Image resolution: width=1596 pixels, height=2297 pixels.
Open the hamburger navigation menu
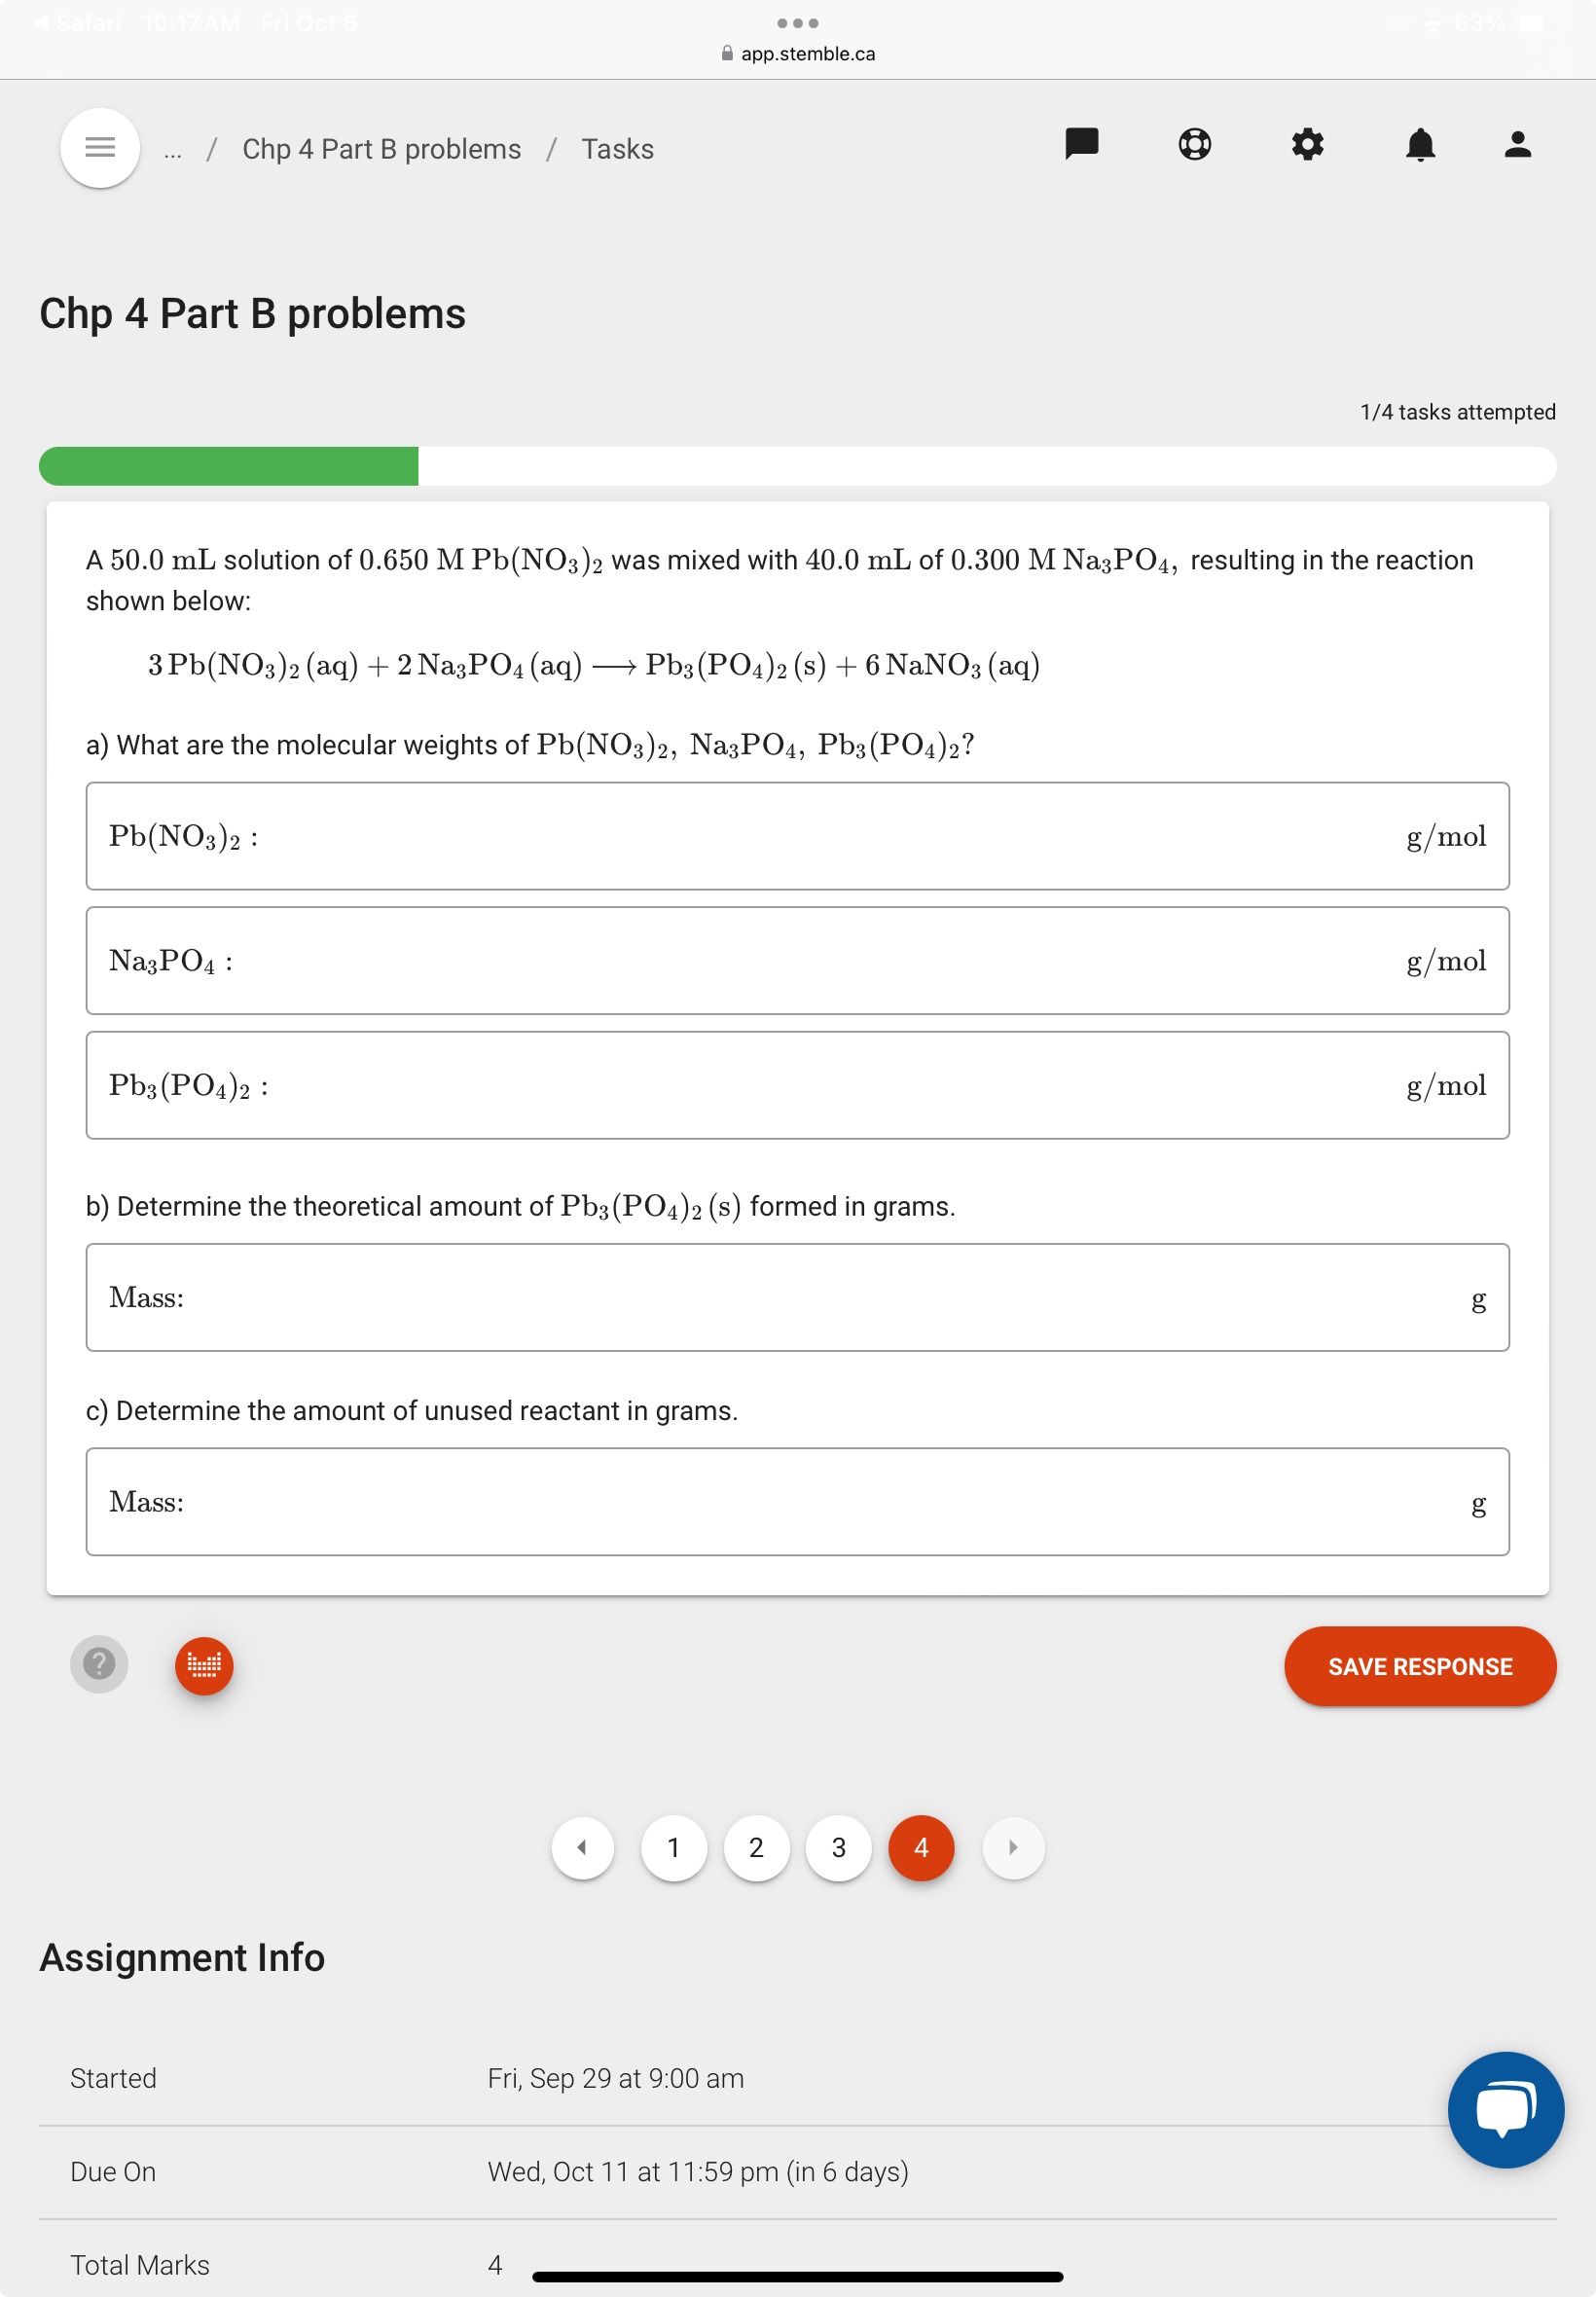click(x=99, y=148)
